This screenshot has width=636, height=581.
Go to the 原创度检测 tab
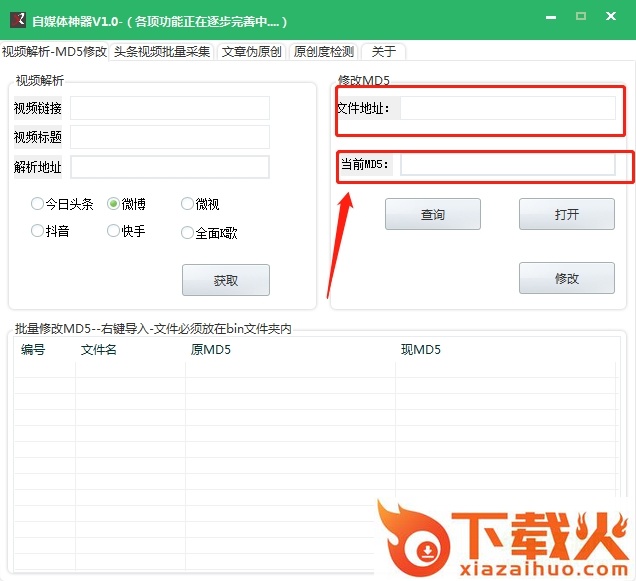point(323,52)
